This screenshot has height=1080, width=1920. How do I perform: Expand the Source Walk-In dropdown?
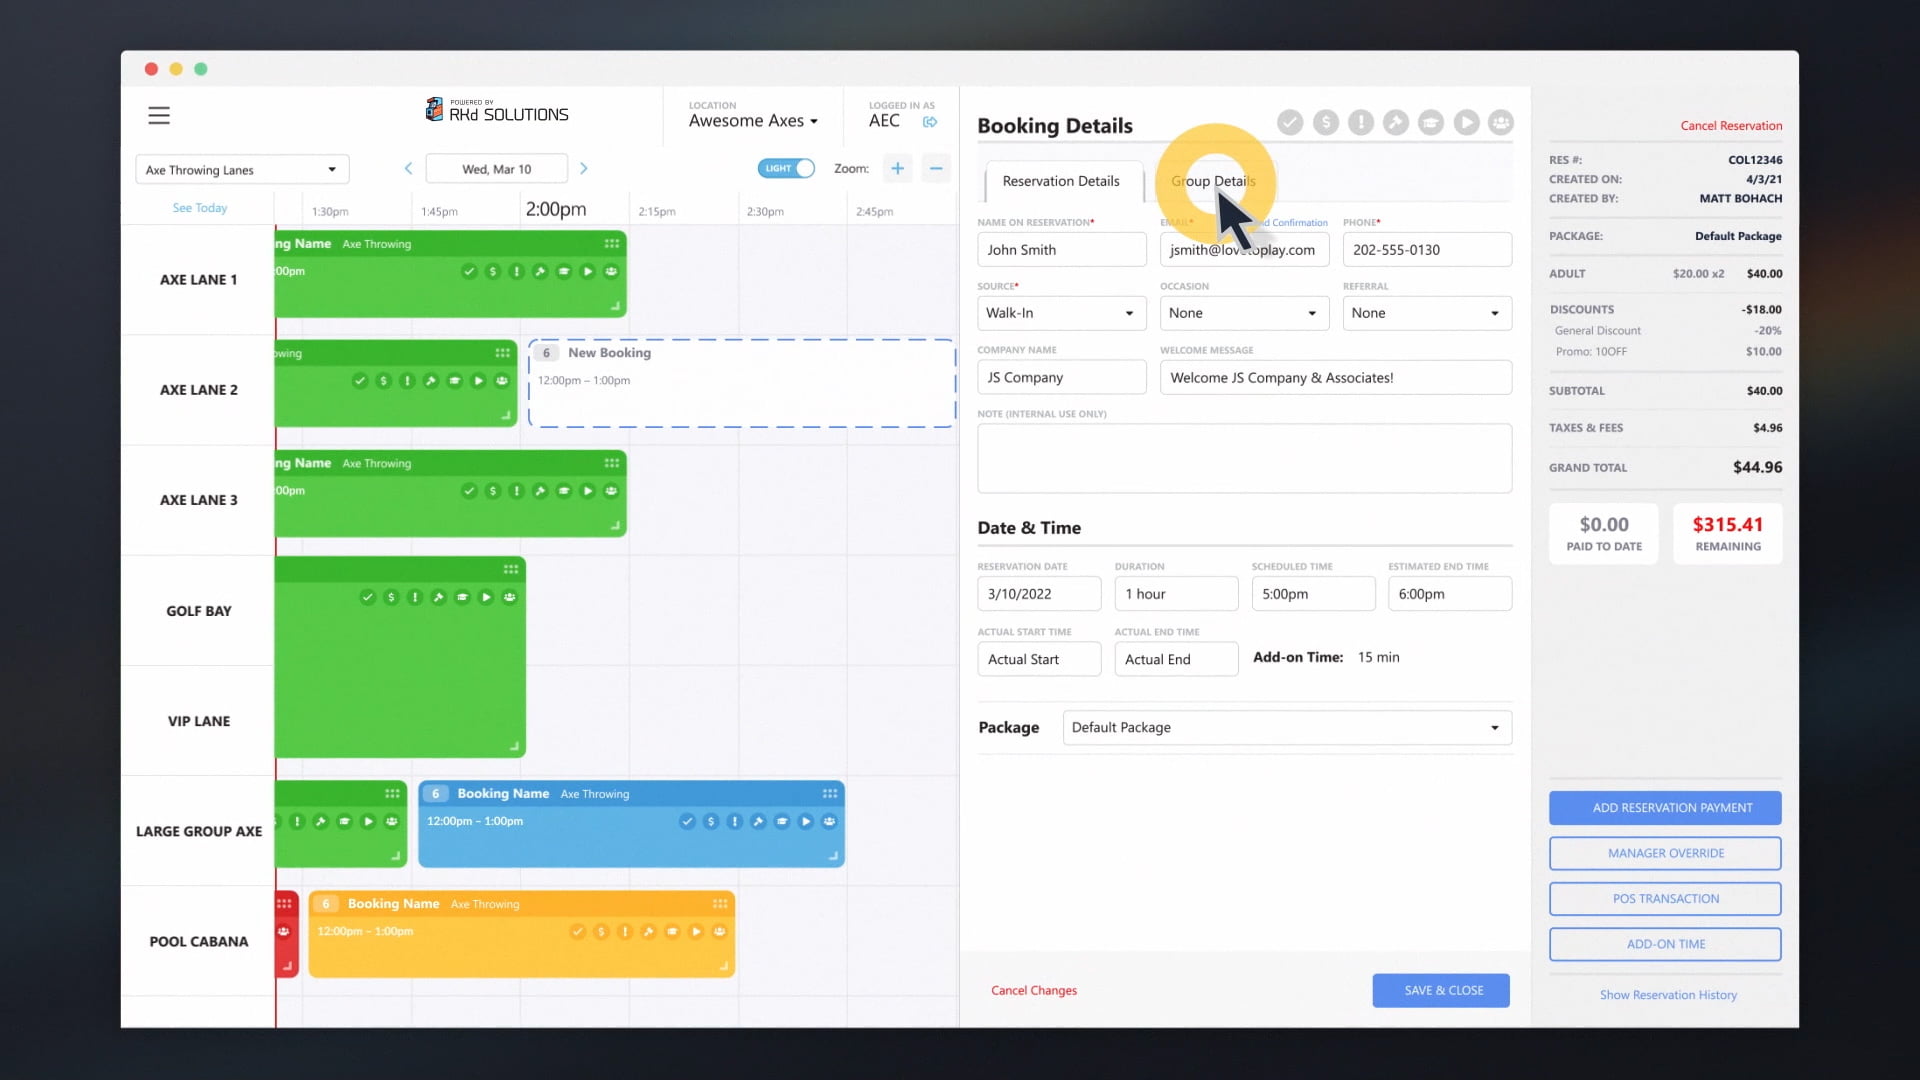coord(1061,313)
